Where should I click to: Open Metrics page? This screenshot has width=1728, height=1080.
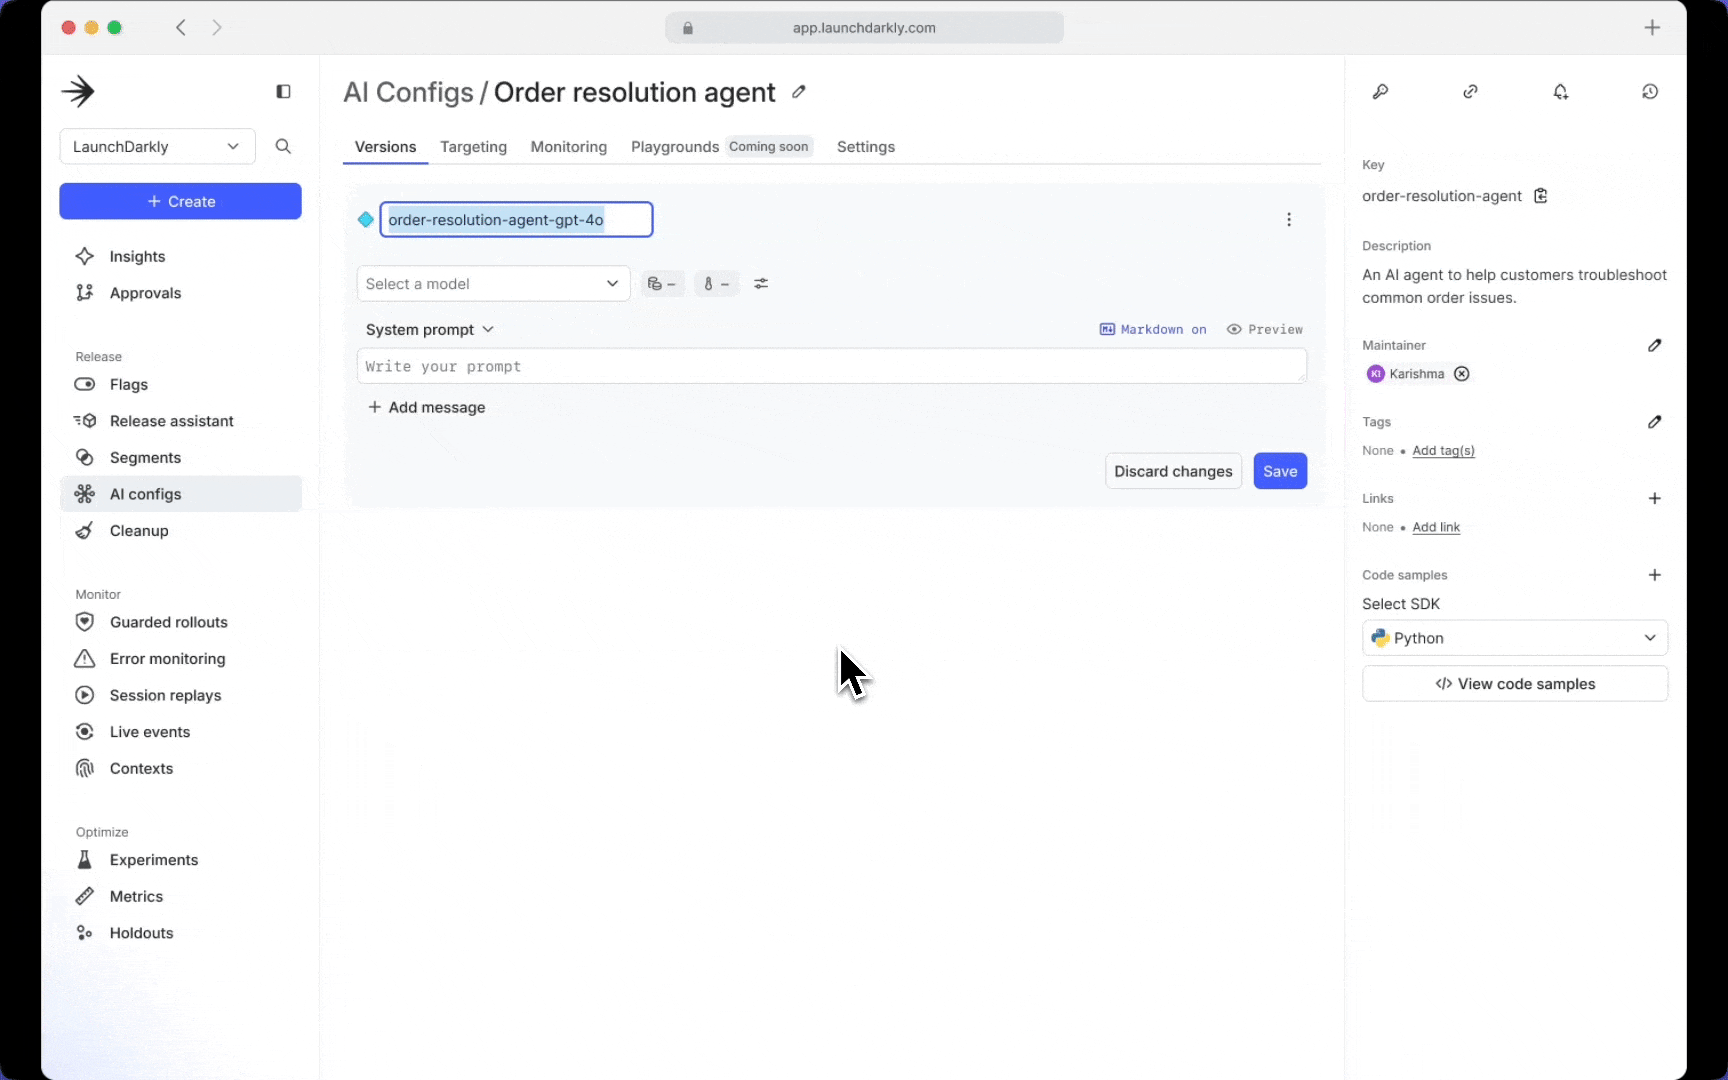pos(180,897)
